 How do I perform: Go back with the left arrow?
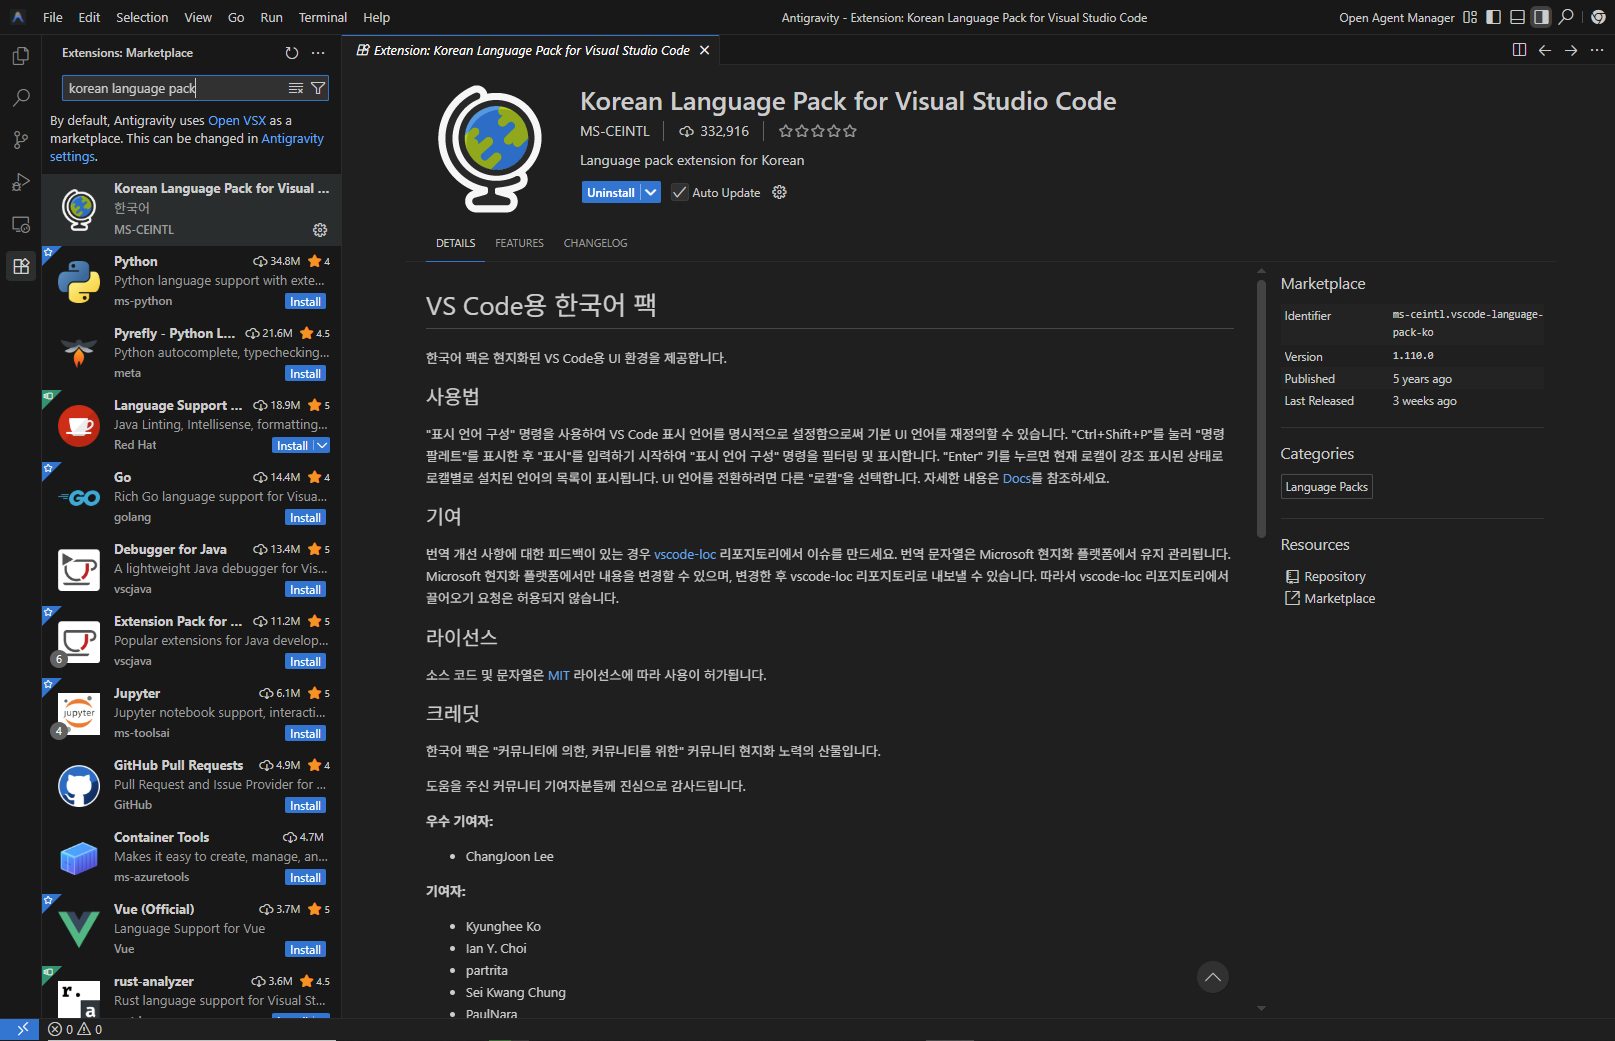(x=1545, y=50)
